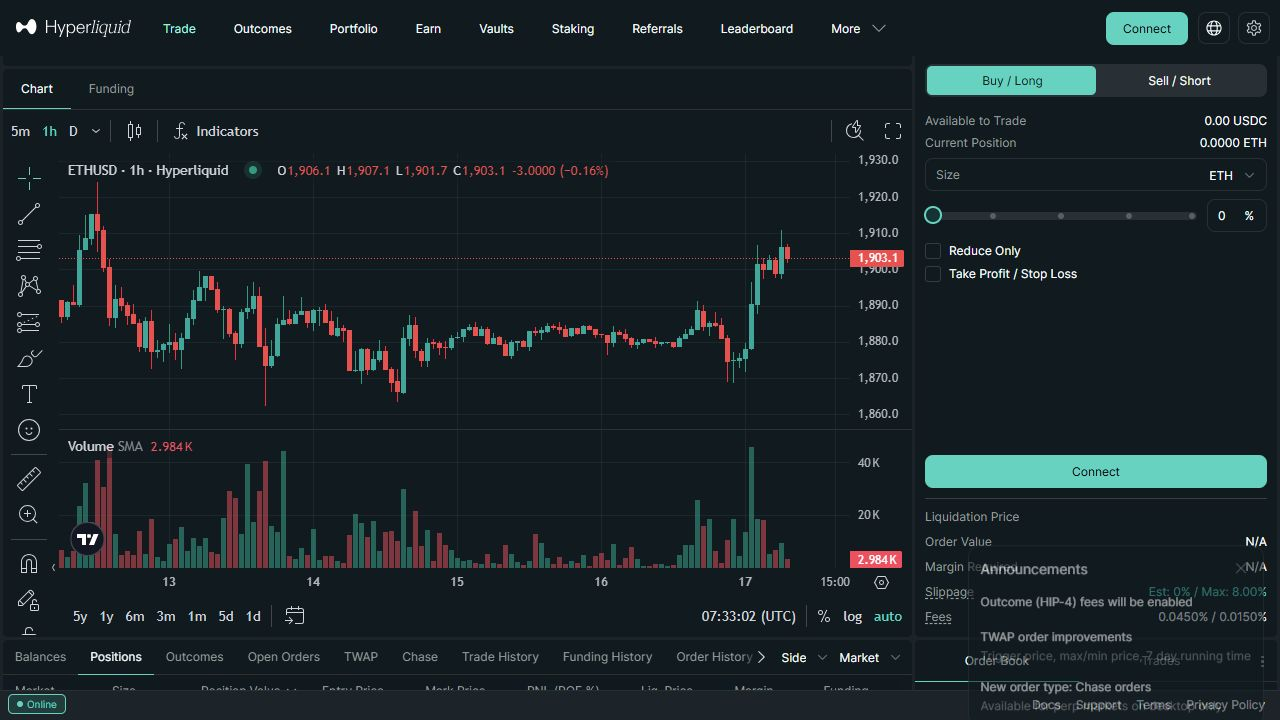Select the trend line drawing tool
This screenshot has height=720, width=1280.
(x=29, y=213)
